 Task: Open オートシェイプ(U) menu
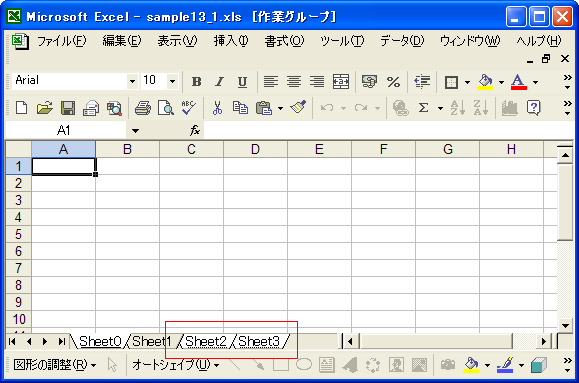[176, 365]
